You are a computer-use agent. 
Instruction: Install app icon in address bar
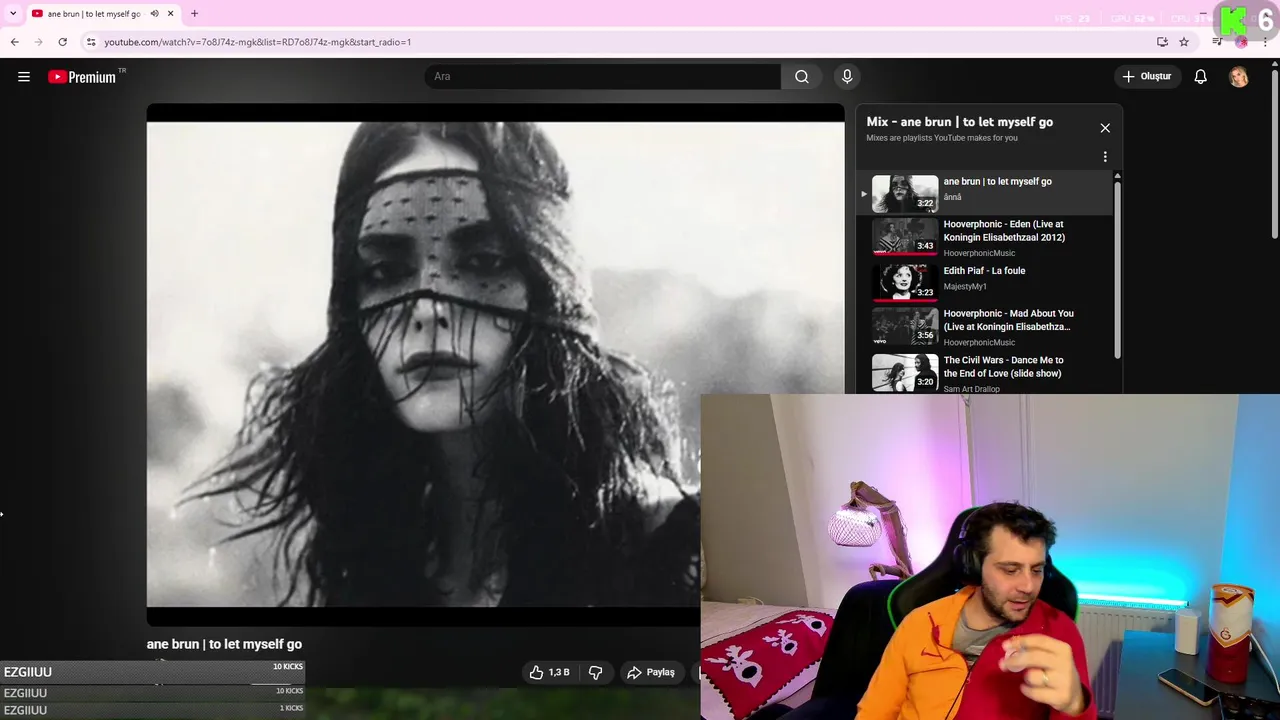point(1162,42)
